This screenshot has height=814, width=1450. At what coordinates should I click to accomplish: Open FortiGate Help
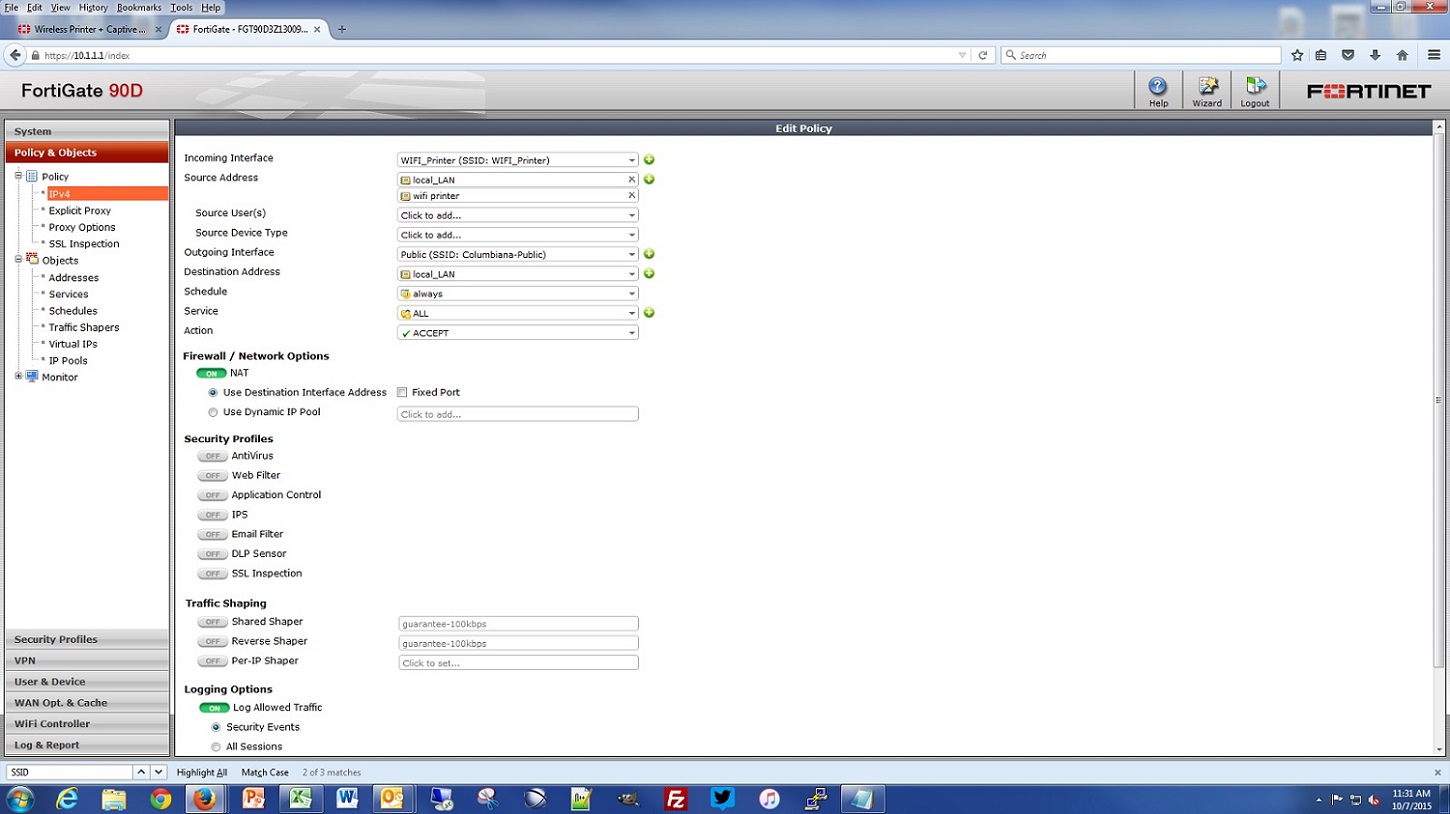1158,90
